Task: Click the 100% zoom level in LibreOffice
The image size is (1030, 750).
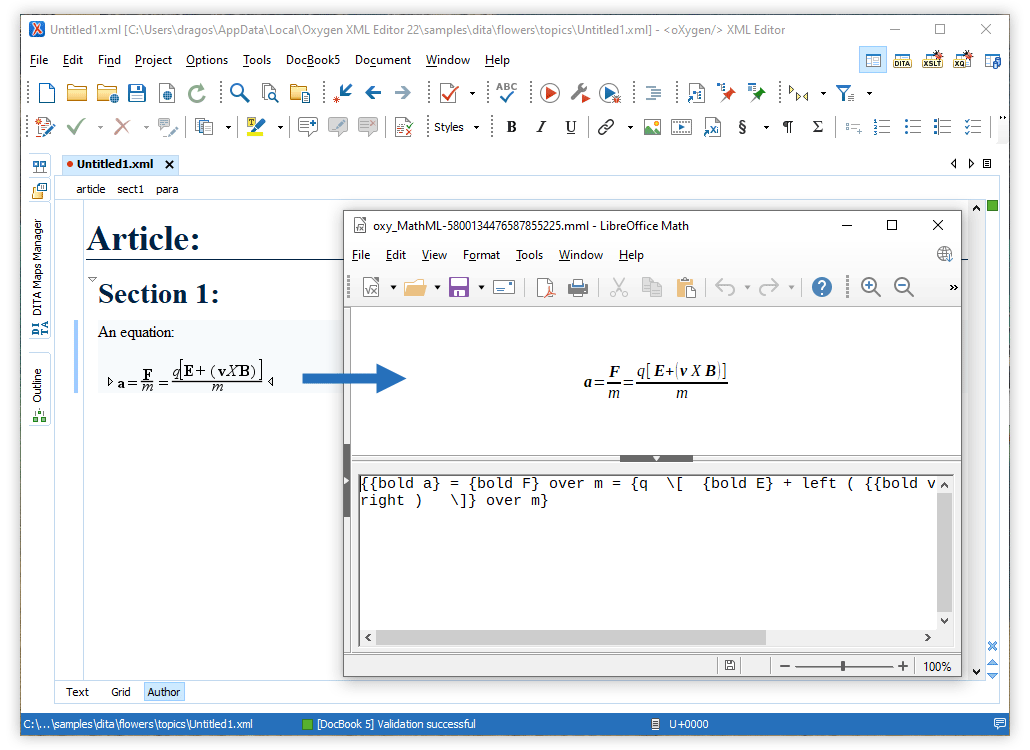Action: 937,667
